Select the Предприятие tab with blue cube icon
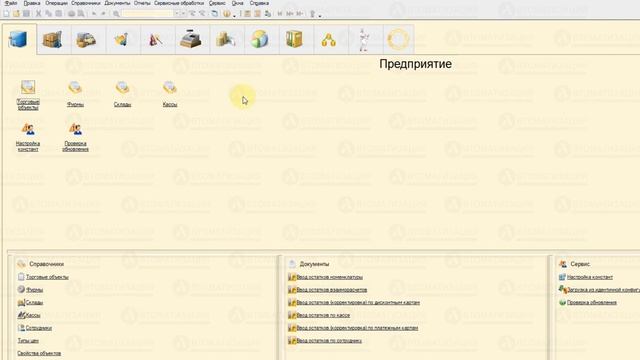The image size is (640, 360). tap(19, 39)
